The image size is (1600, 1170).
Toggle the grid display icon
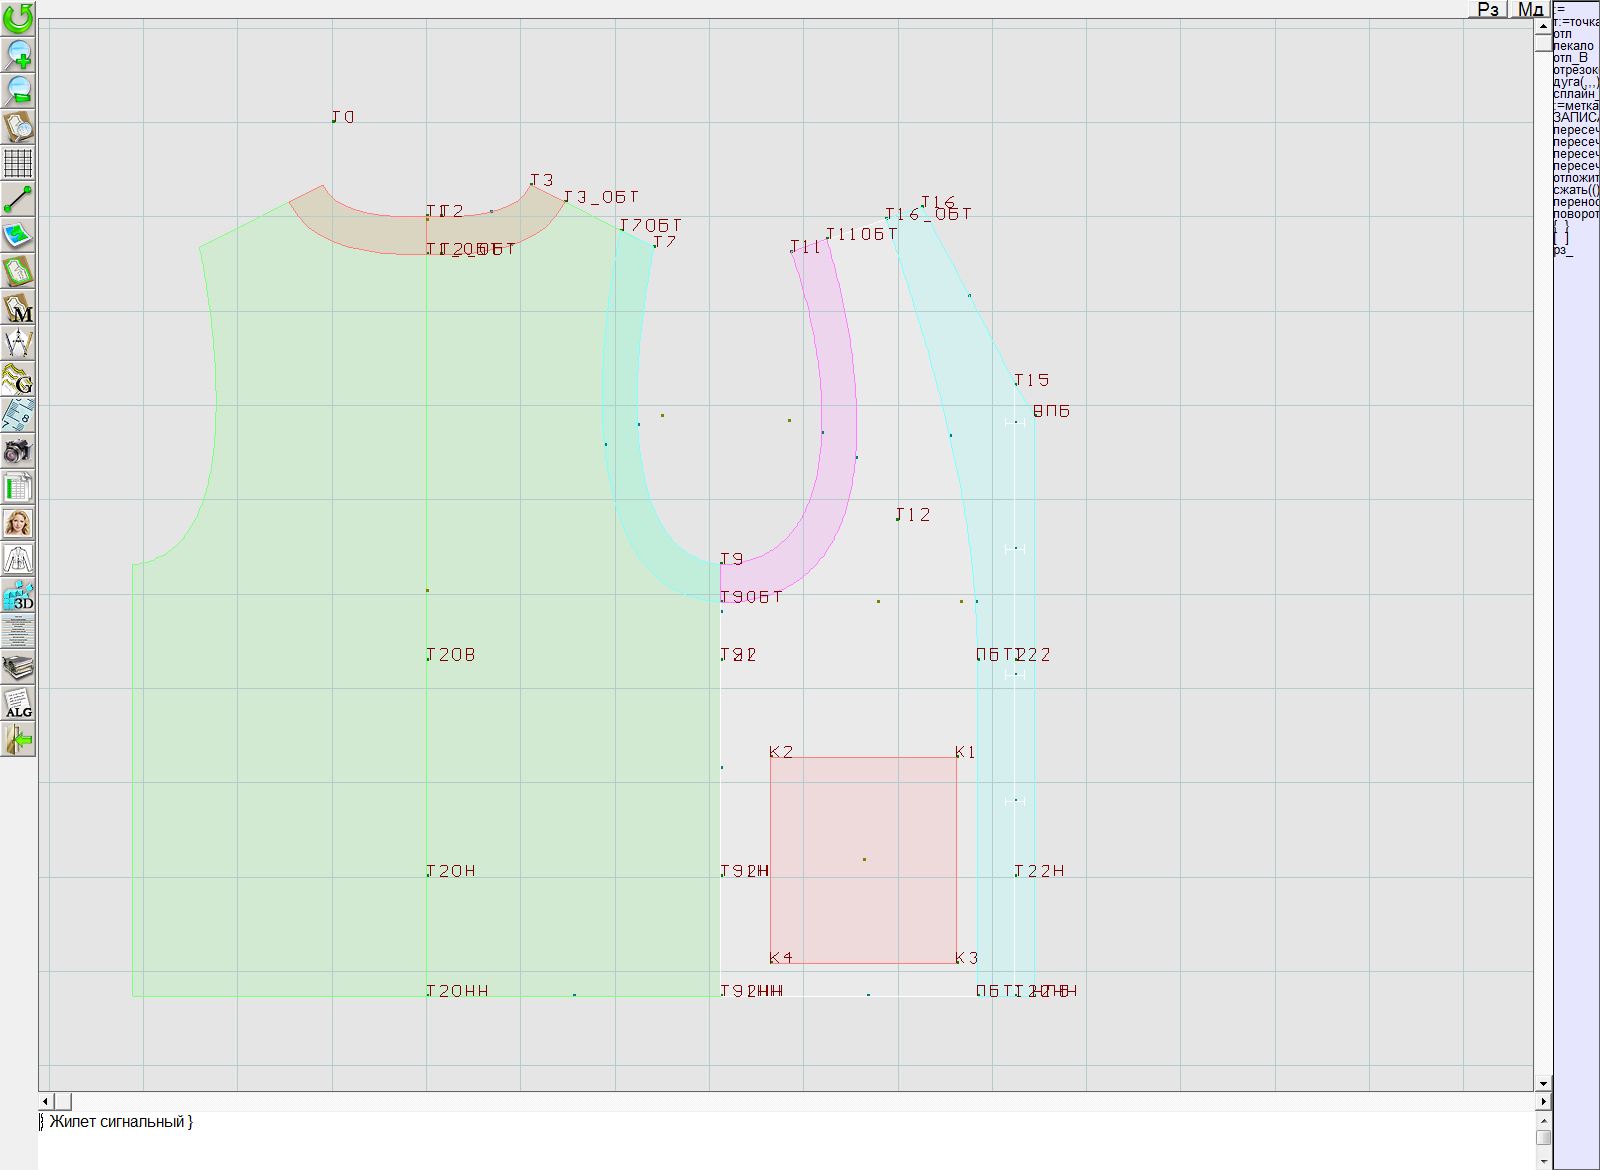(x=18, y=163)
